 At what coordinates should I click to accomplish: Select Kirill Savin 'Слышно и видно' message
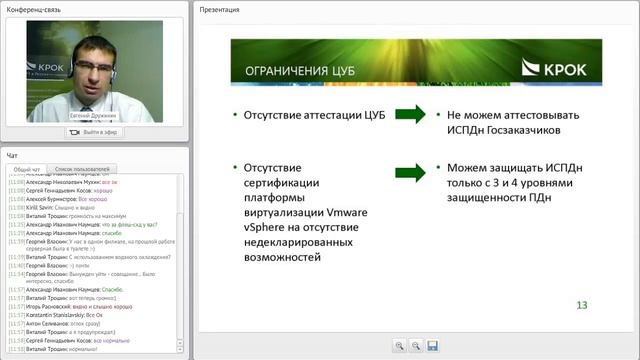[x=52, y=208]
